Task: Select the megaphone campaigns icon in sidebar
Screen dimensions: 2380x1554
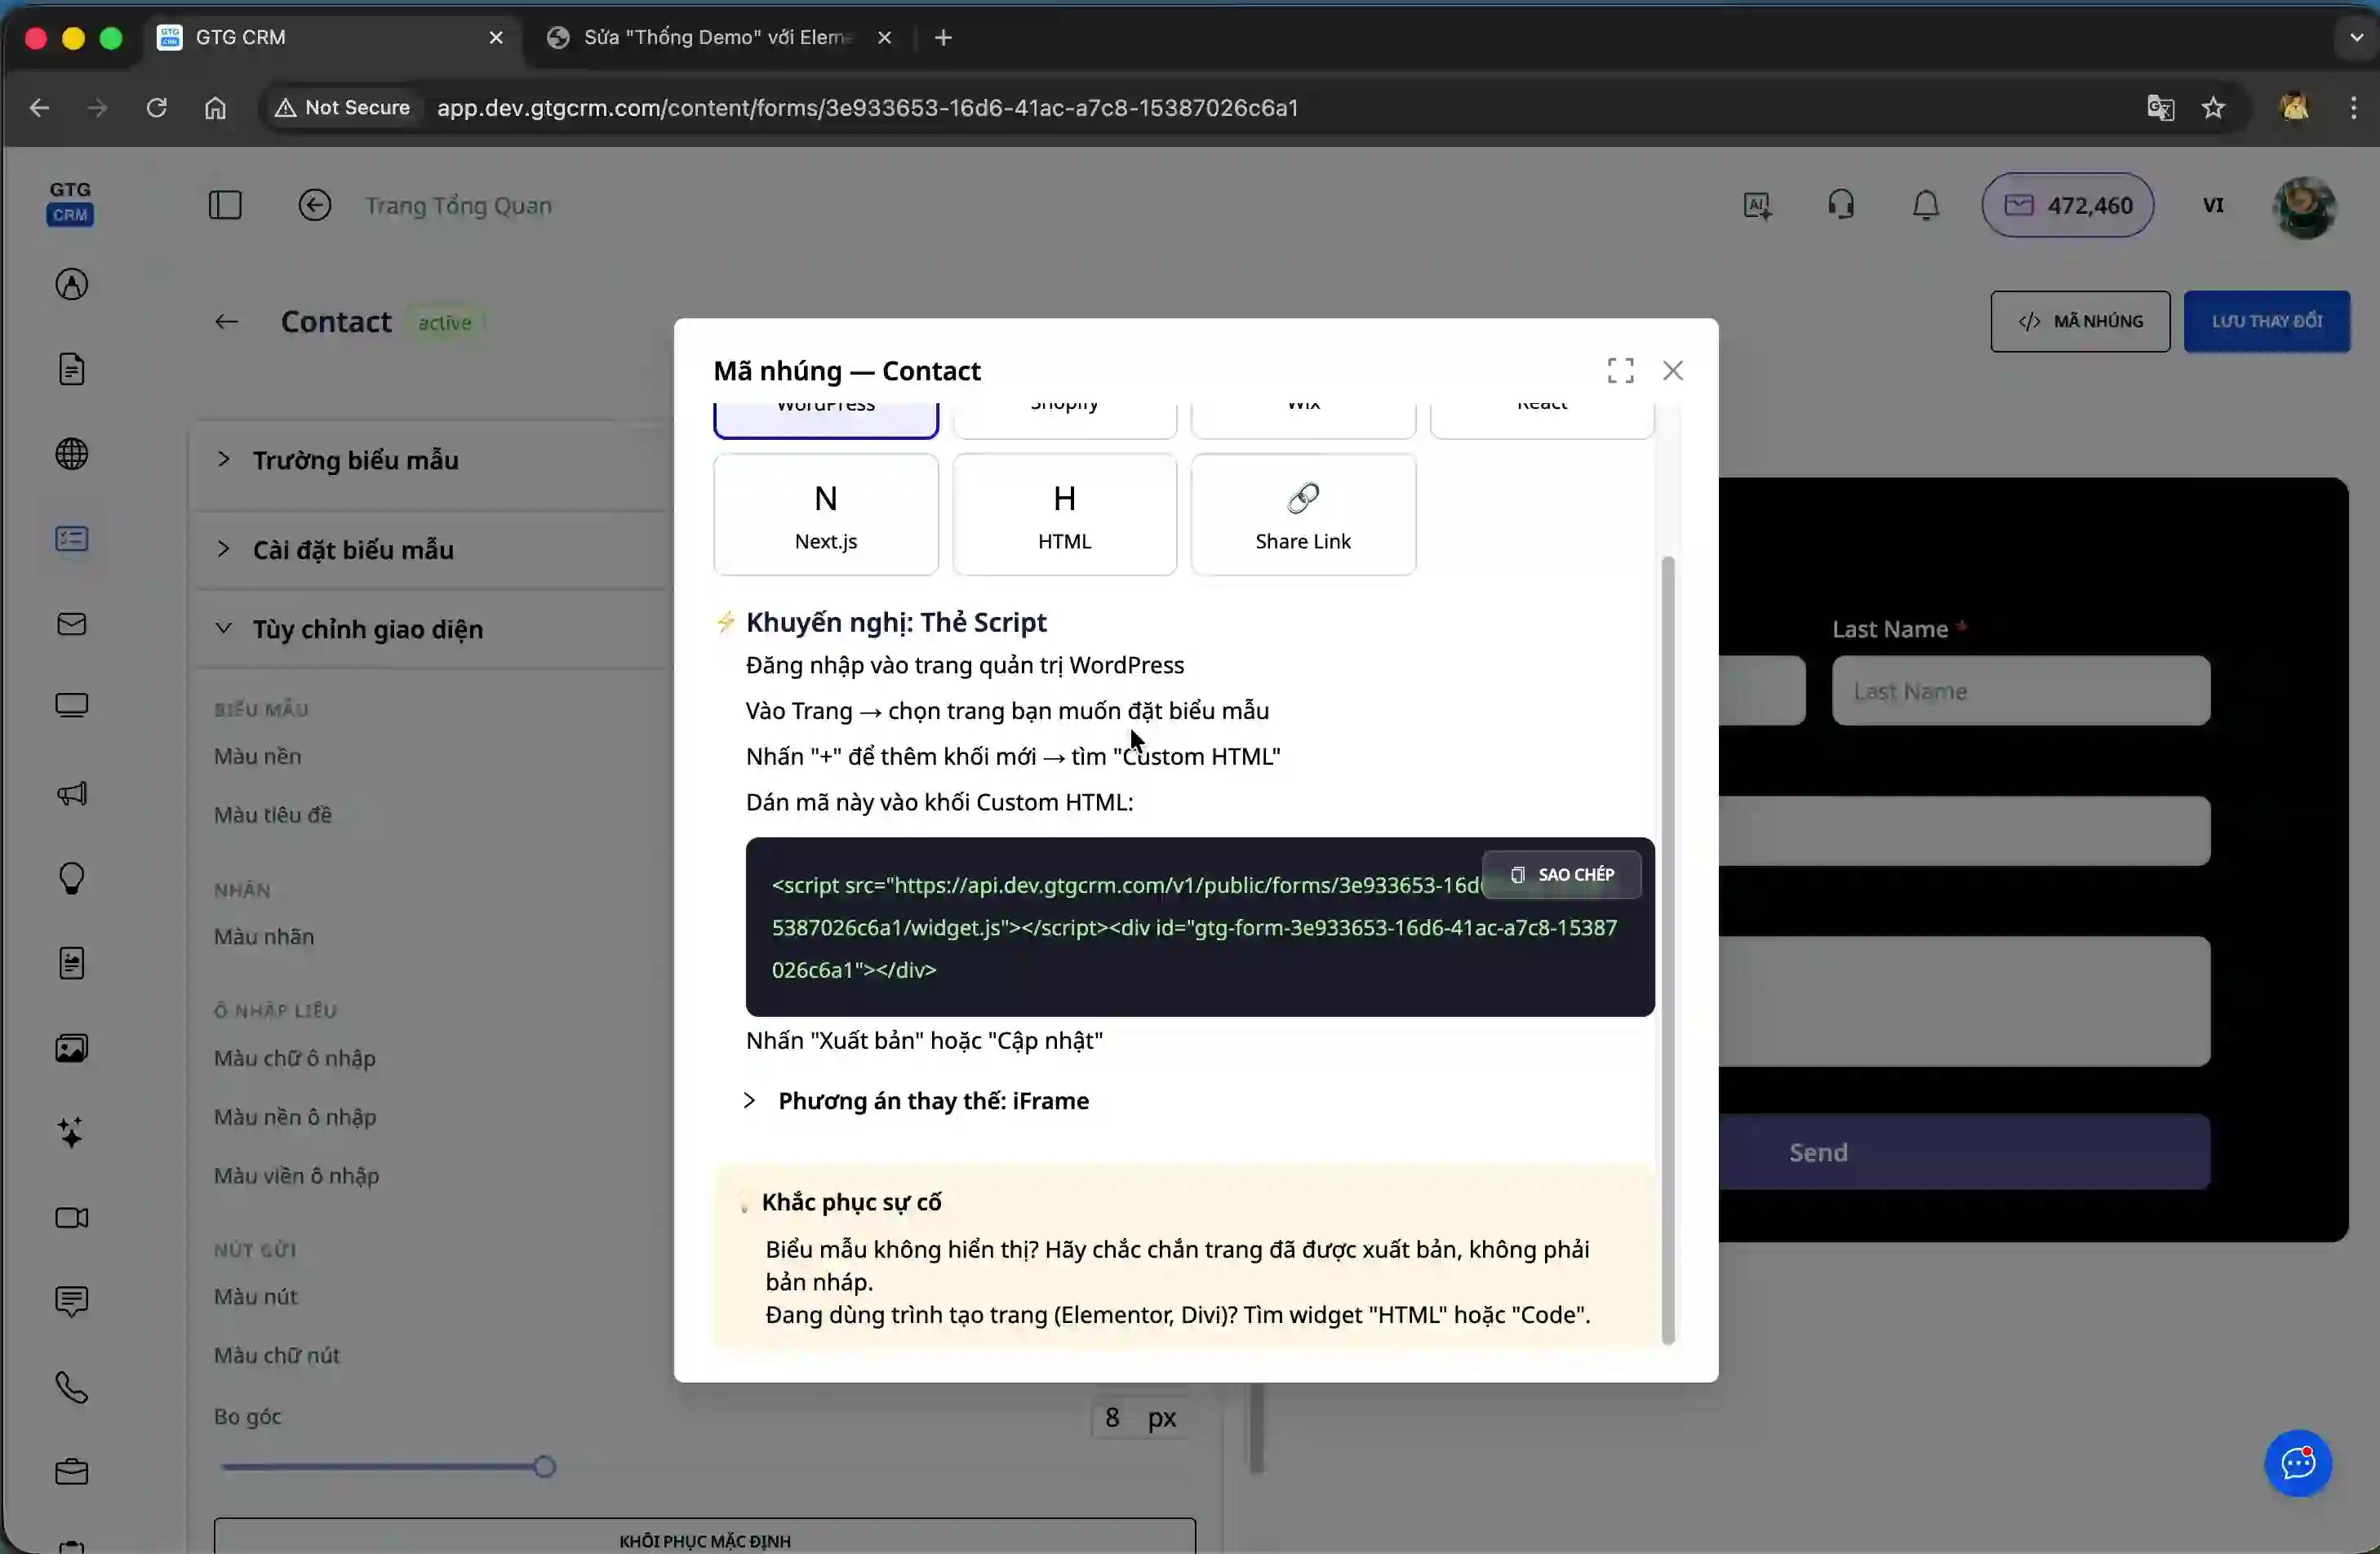Action: (x=71, y=793)
